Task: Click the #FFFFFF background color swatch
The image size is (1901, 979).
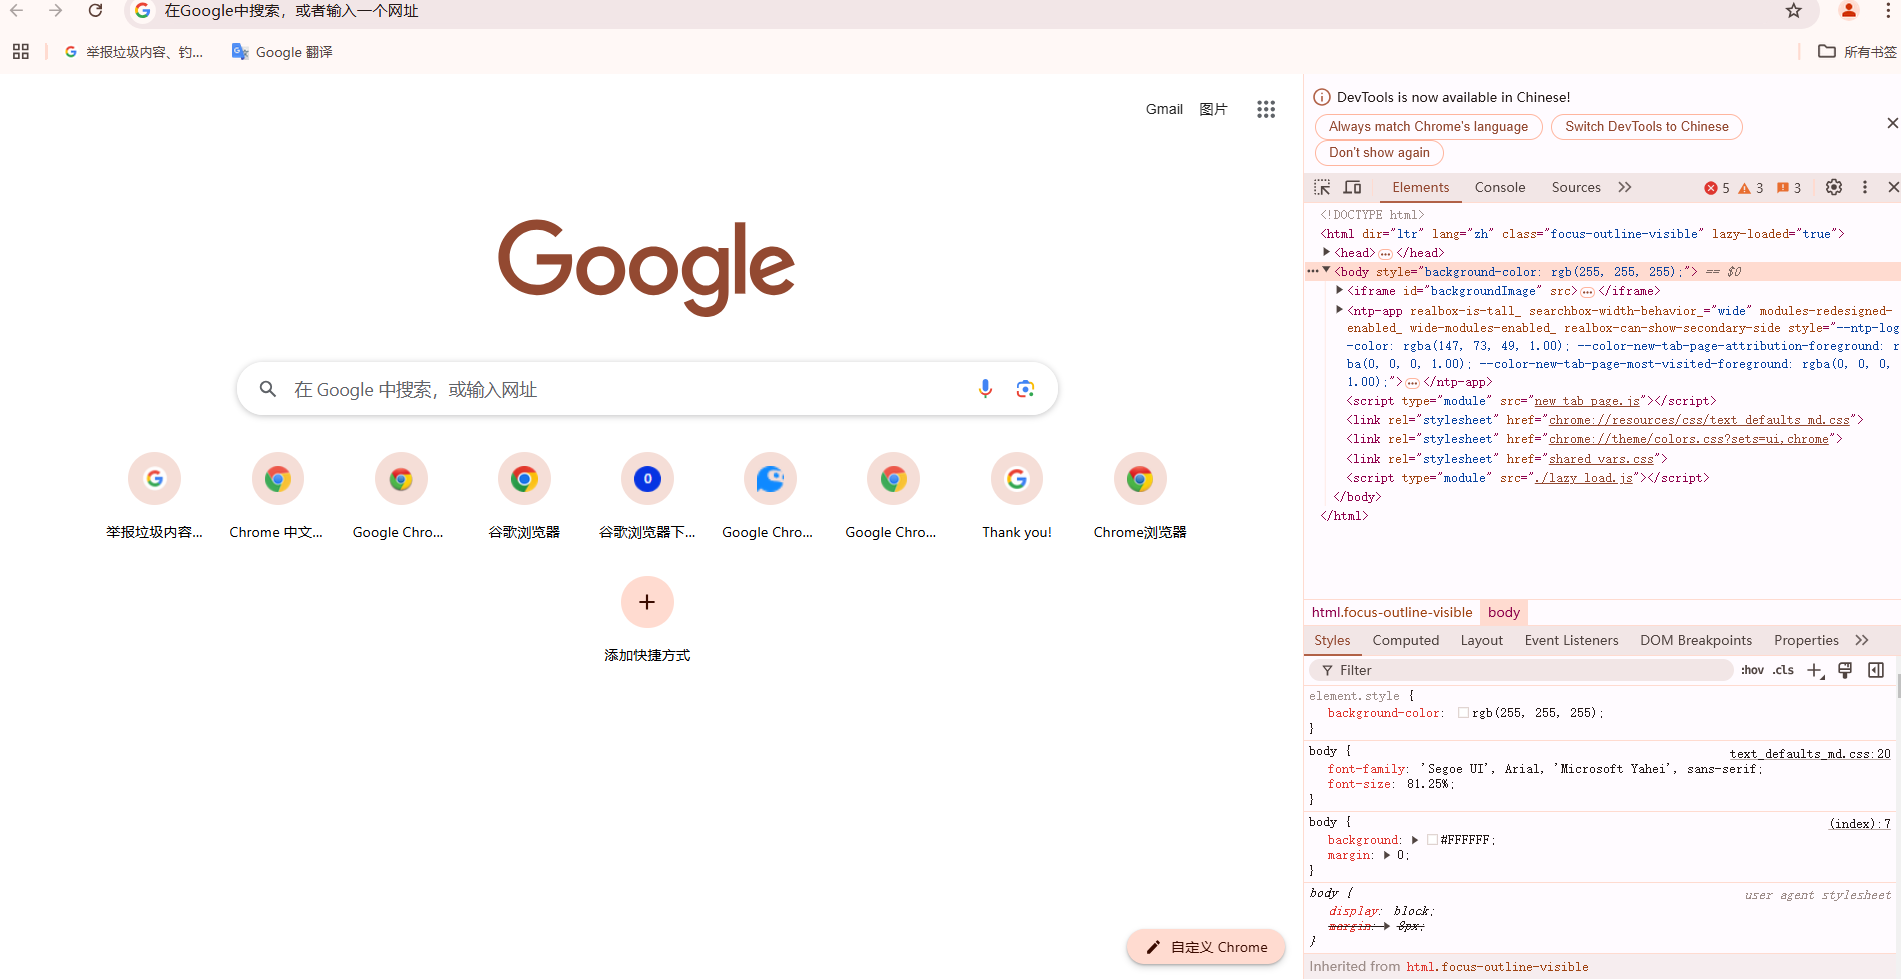Action: [1432, 840]
